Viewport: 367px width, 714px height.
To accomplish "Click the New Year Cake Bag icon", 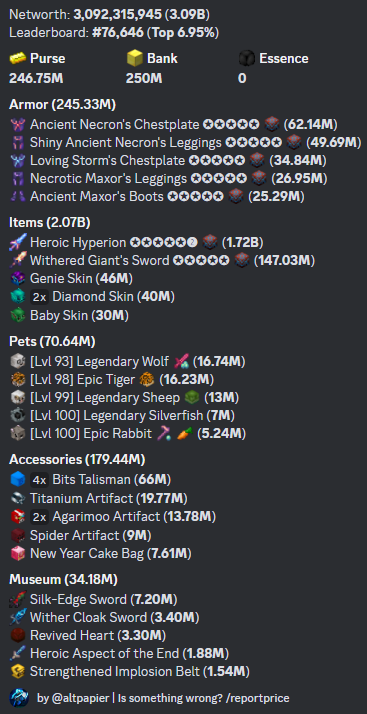I will pos(18,554).
